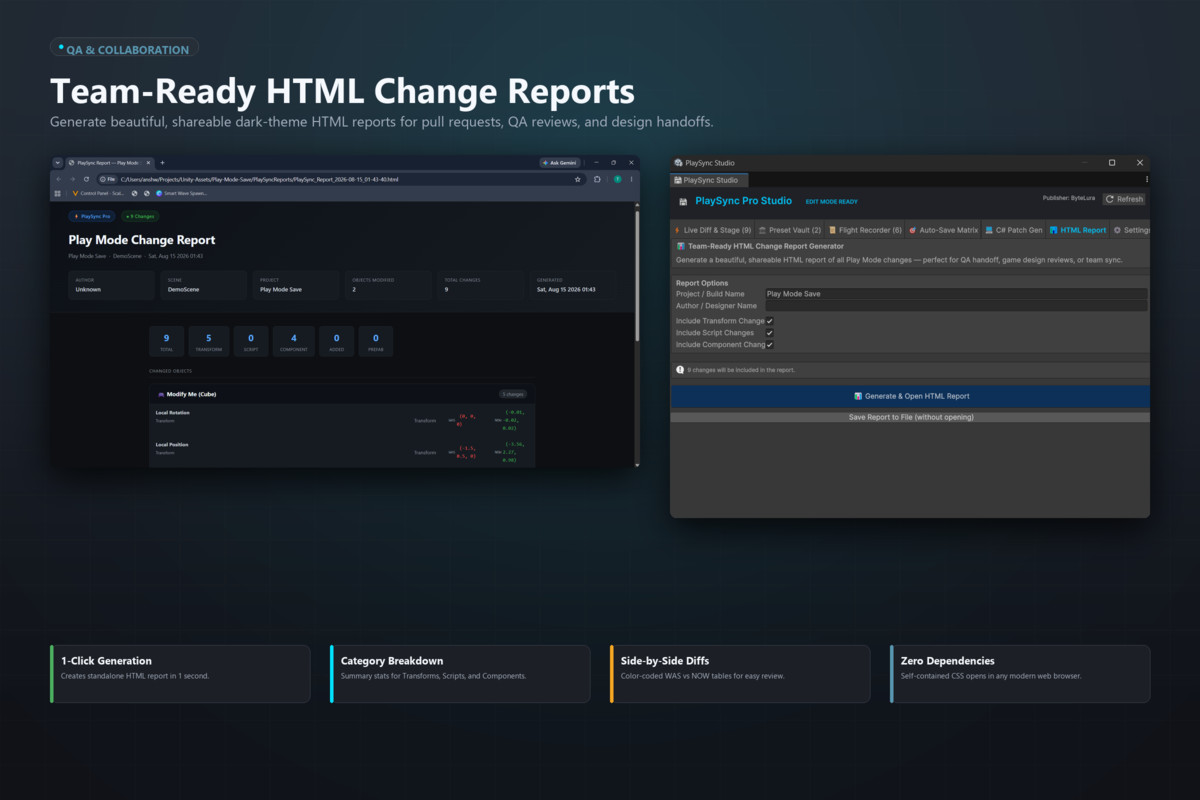The height and width of the screenshot is (800, 1200).
Task: Open the Control Panel bookmark
Action: 97,193
